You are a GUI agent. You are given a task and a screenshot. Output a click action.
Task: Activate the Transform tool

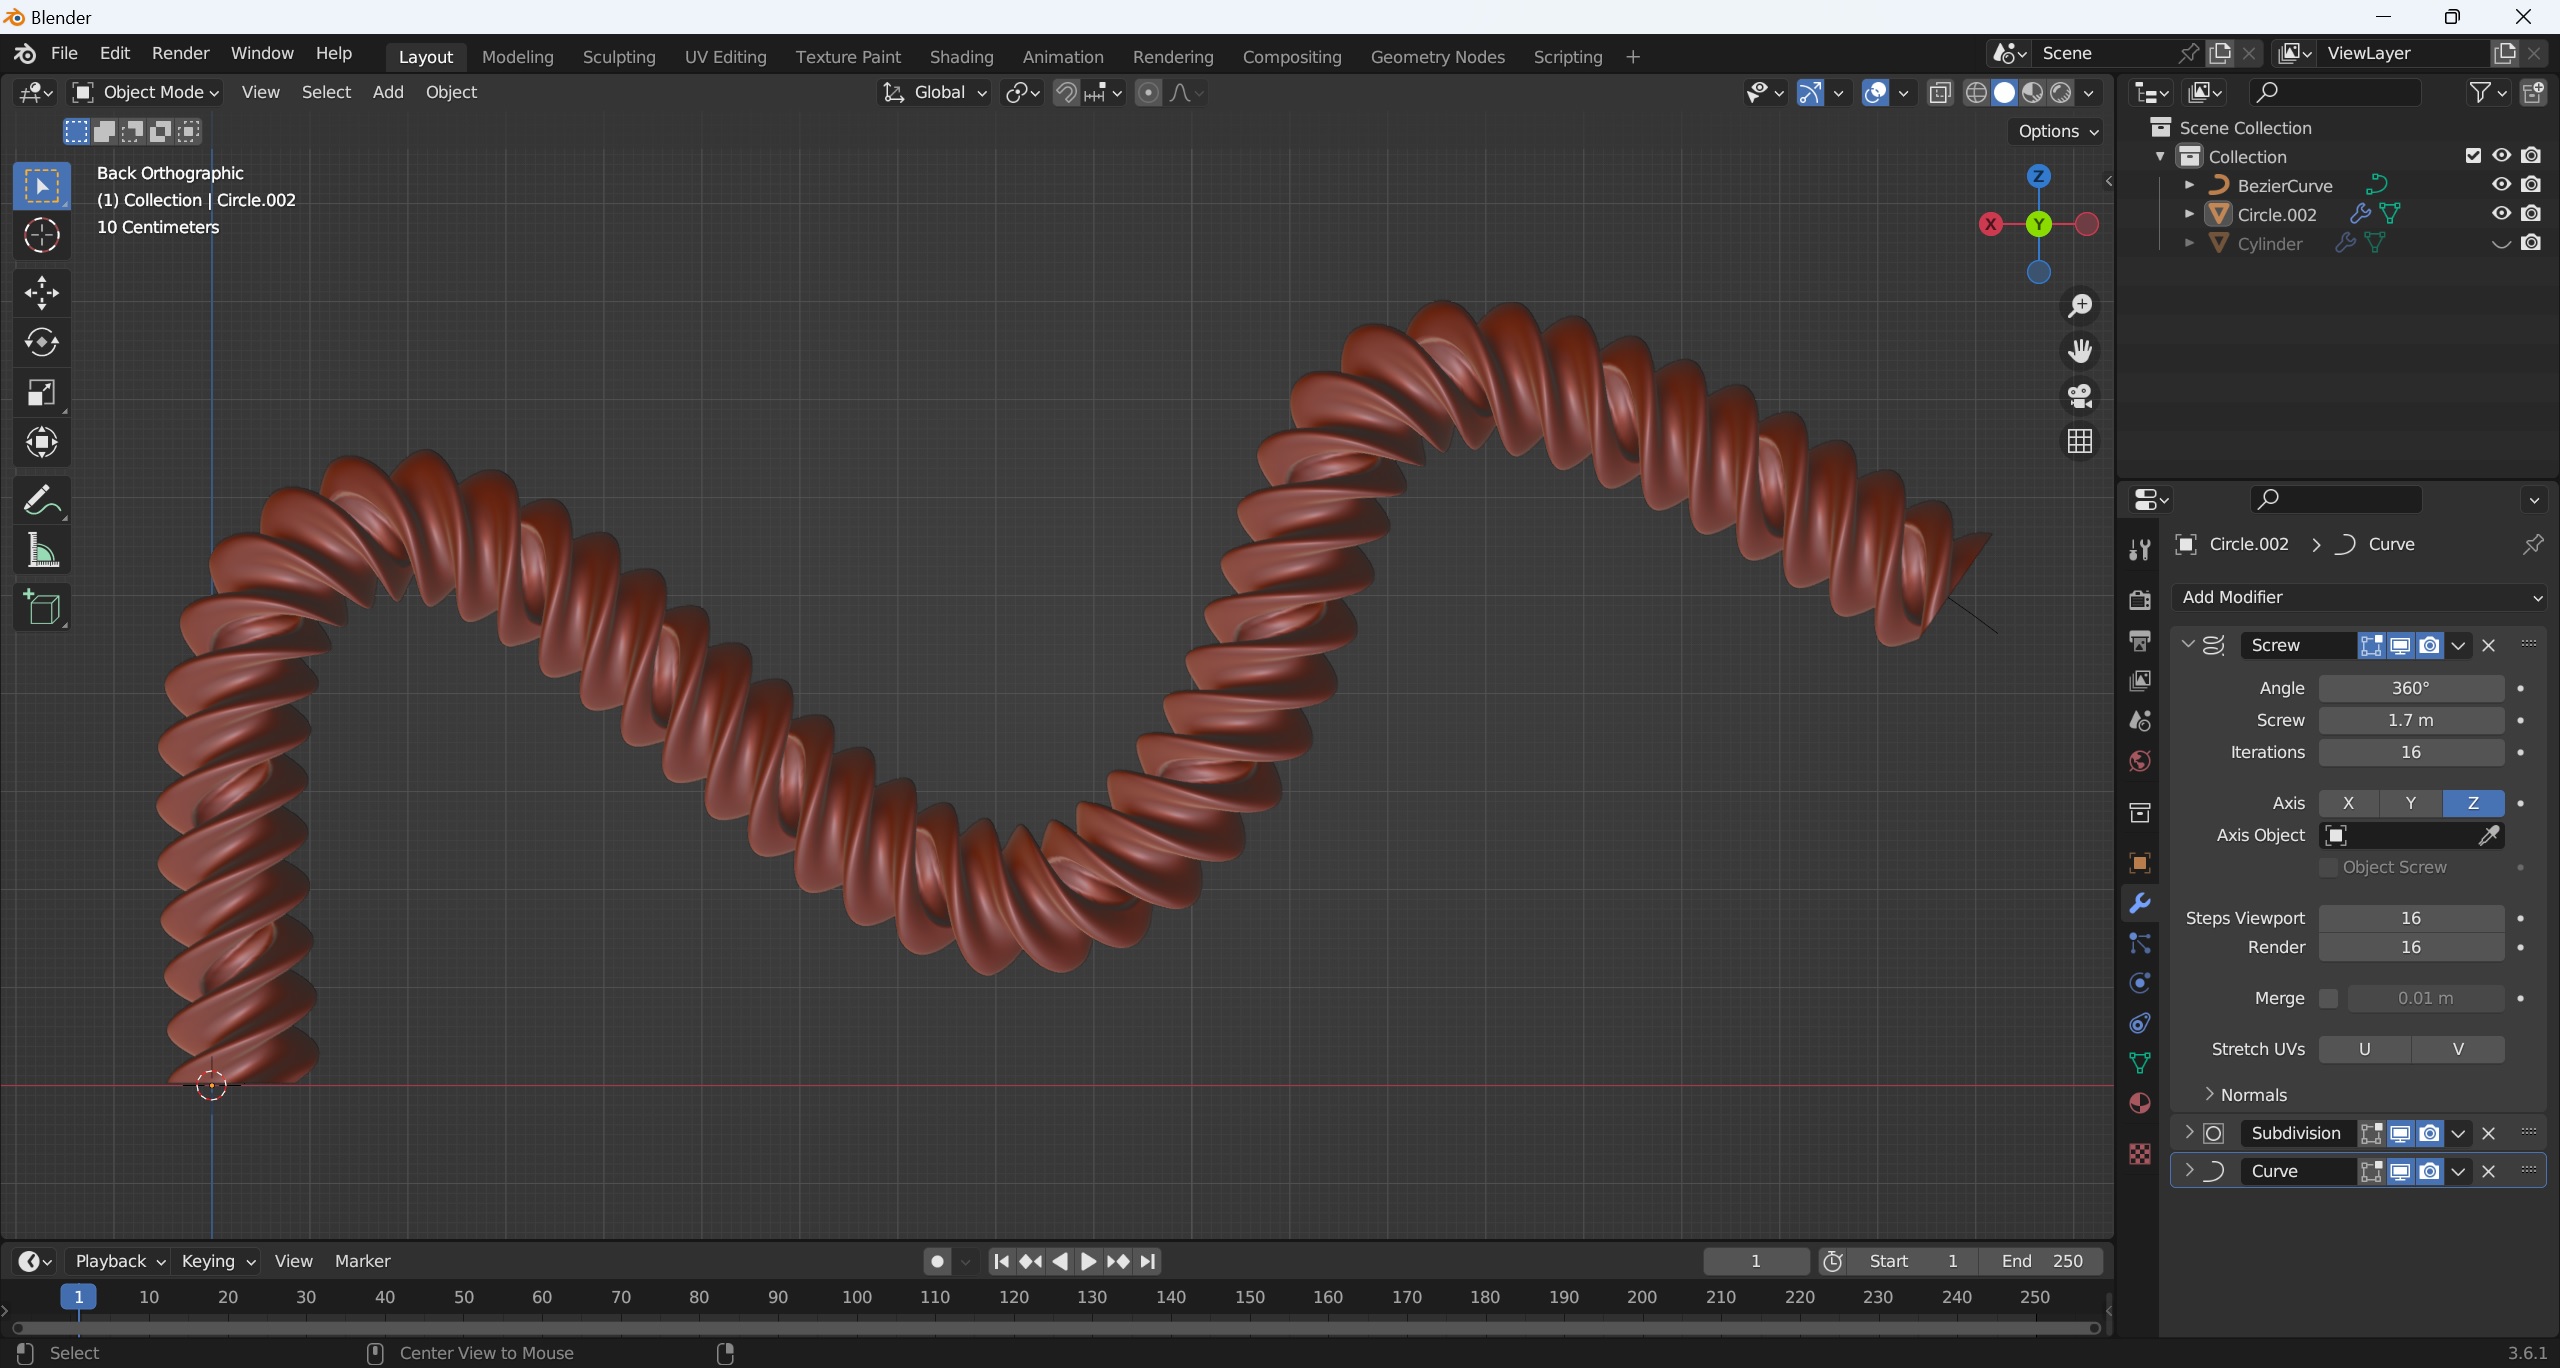(x=42, y=442)
